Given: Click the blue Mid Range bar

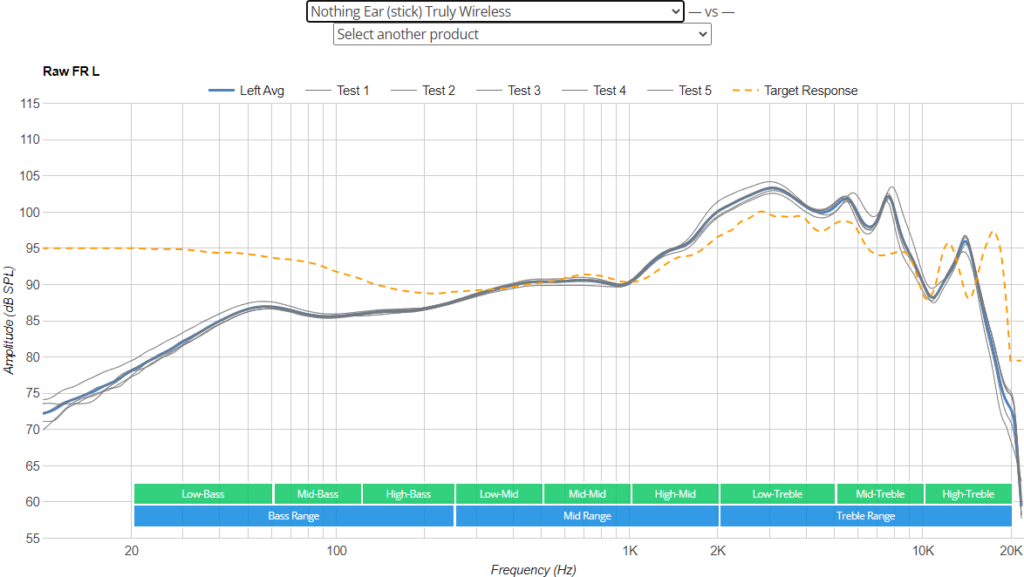Looking at the screenshot, I should point(587,516).
